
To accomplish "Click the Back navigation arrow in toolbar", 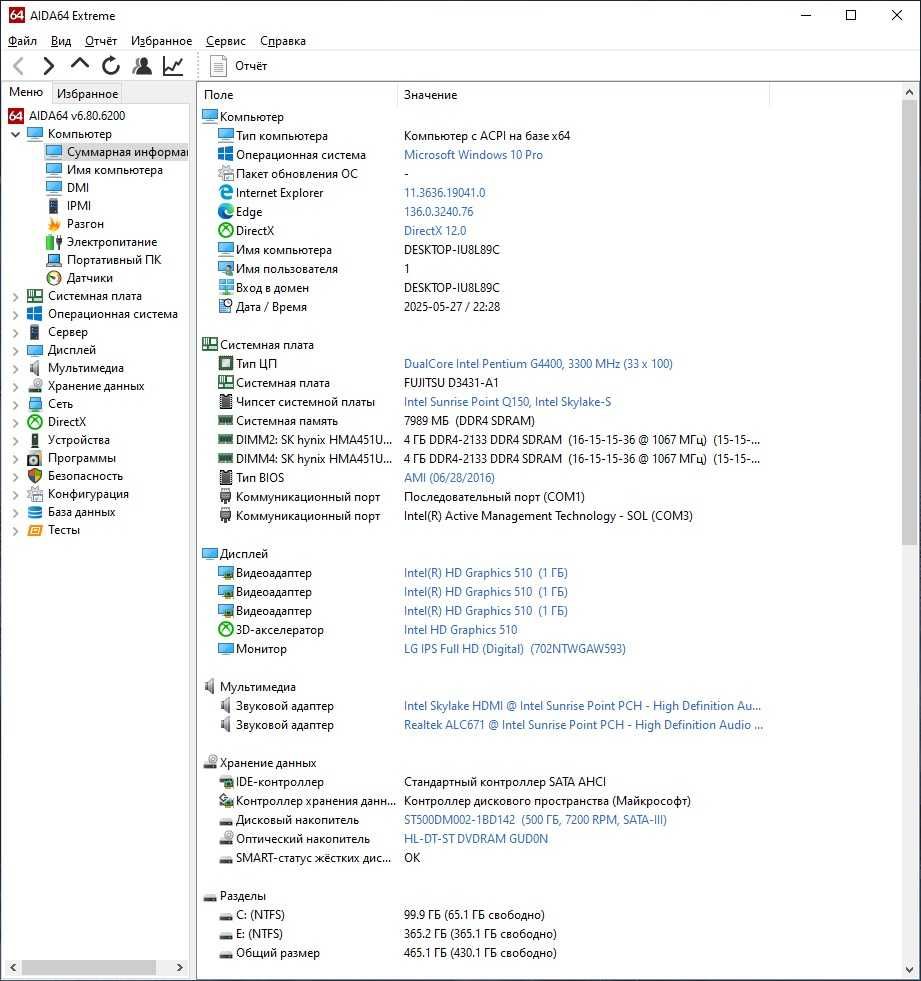I will coord(19,66).
